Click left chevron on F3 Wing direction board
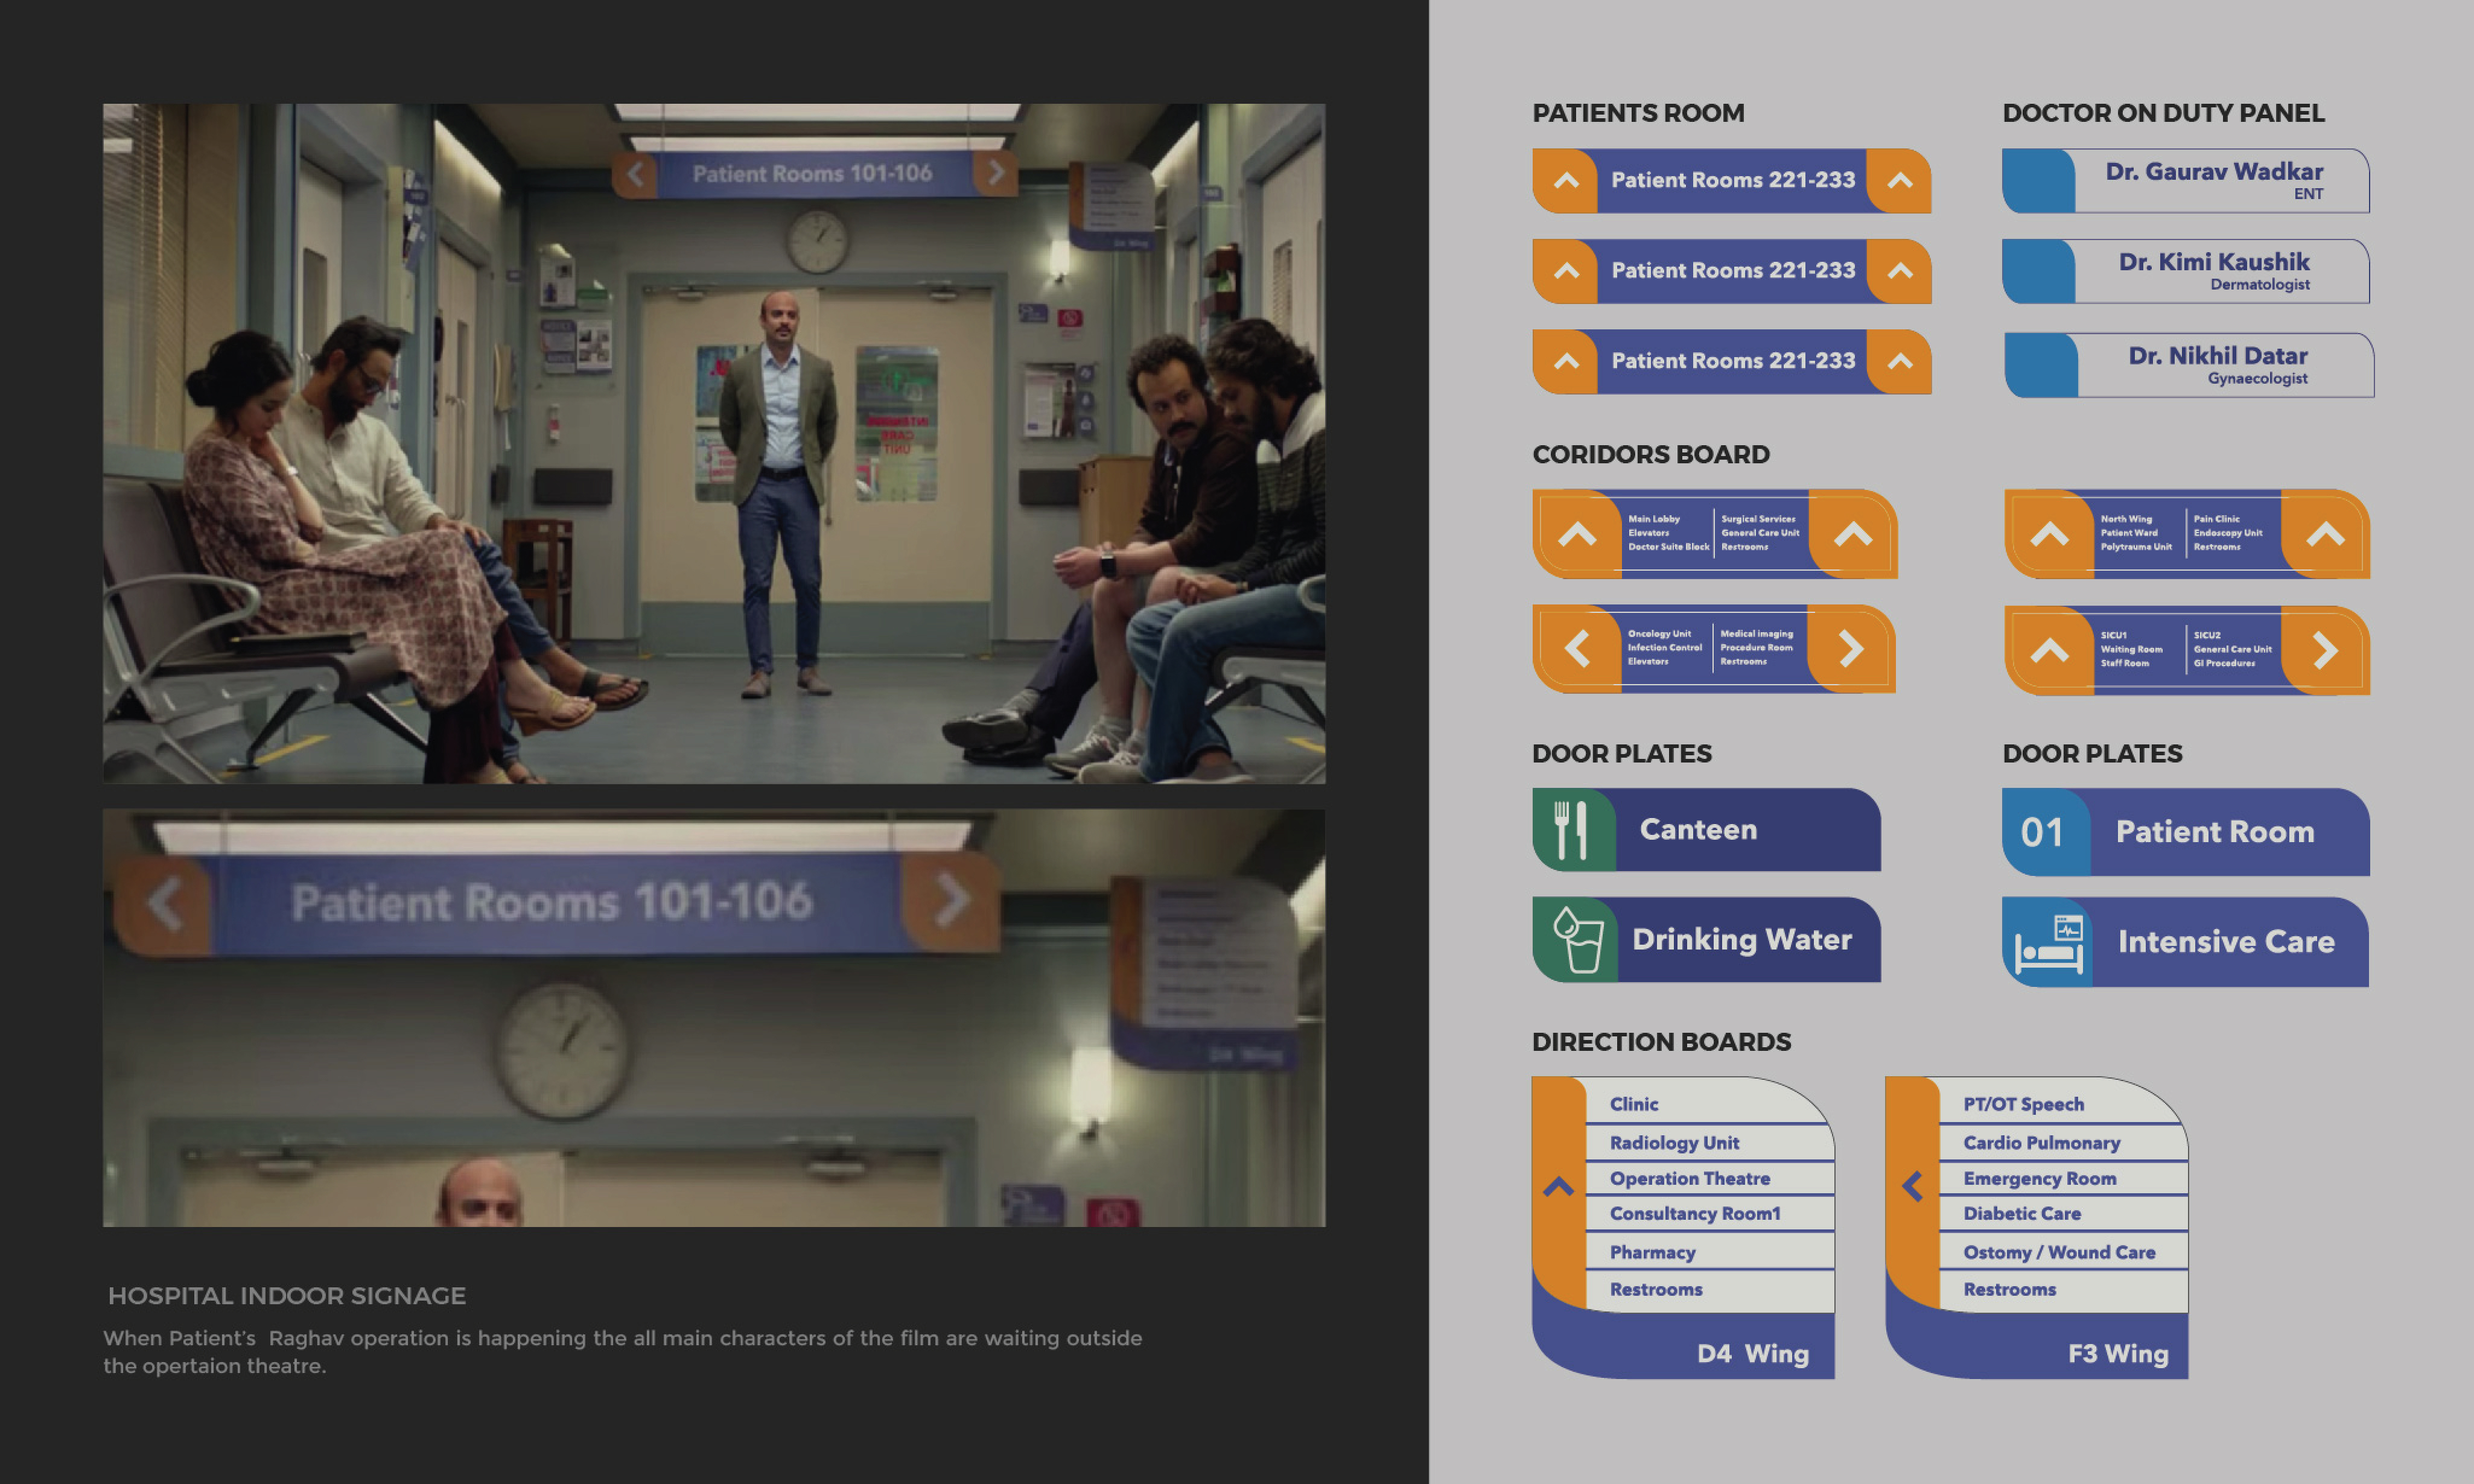This screenshot has width=2474, height=1484. click(1912, 1187)
